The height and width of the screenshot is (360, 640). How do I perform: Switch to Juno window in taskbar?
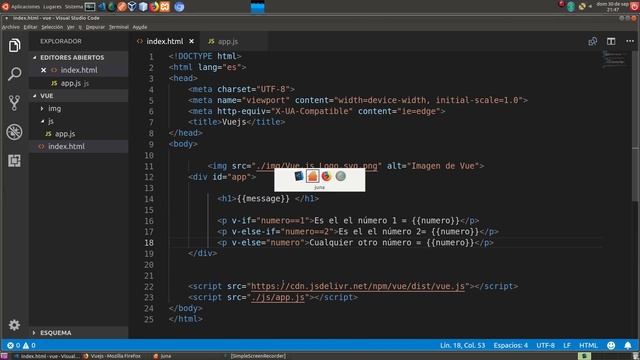tap(163, 356)
